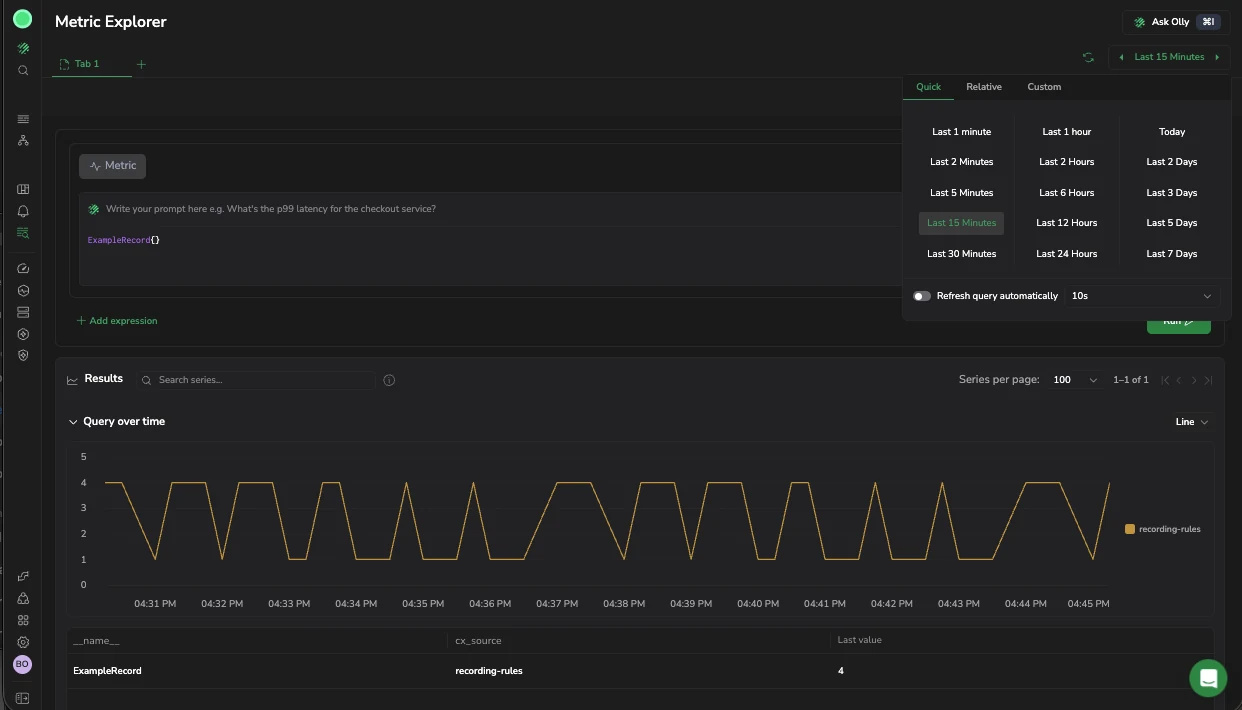The height and width of the screenshot is (710, 1242).
Task: Select Last 1 hour
Action: [x=1067, y=132]
